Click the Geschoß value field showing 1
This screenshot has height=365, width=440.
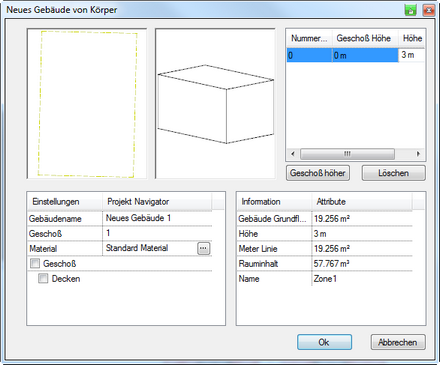click(157, 233)
